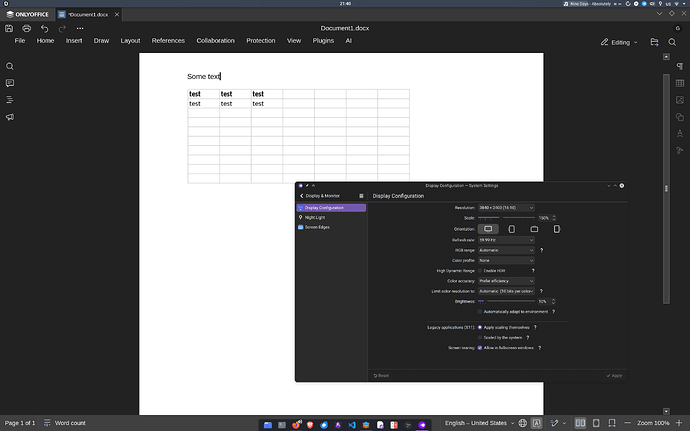Click the two-page view icon in status bar
Screen dimensions: 690x431
click(580, 423)
